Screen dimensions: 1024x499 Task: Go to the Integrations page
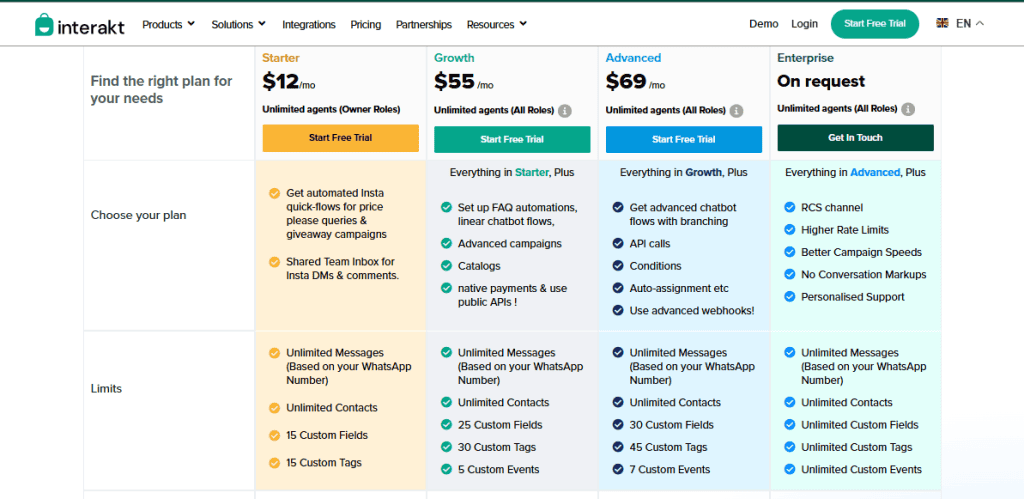tap(309, 24)
